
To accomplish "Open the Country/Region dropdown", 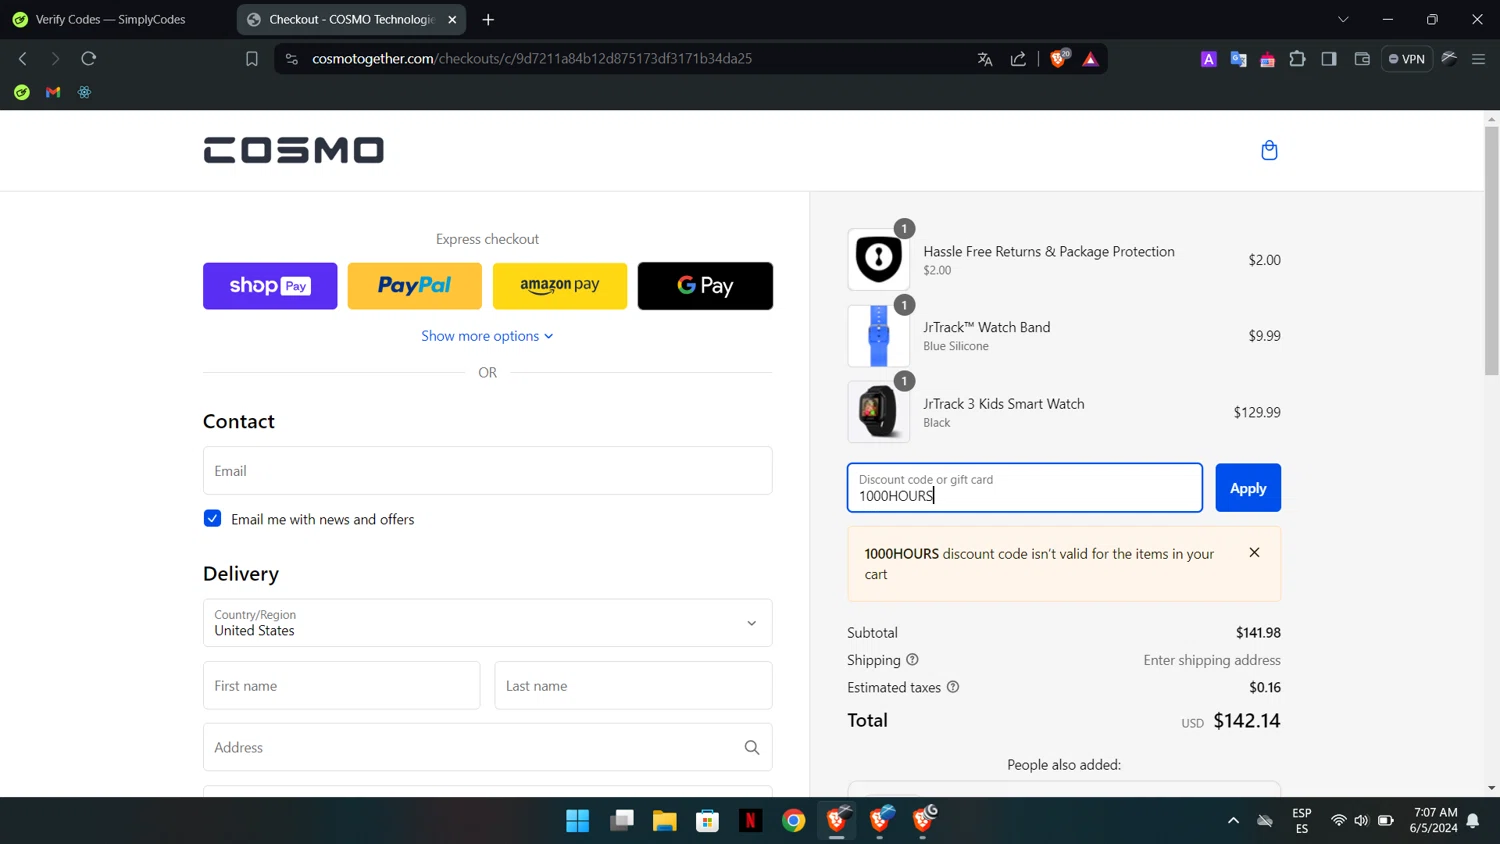I will [488, 623].
